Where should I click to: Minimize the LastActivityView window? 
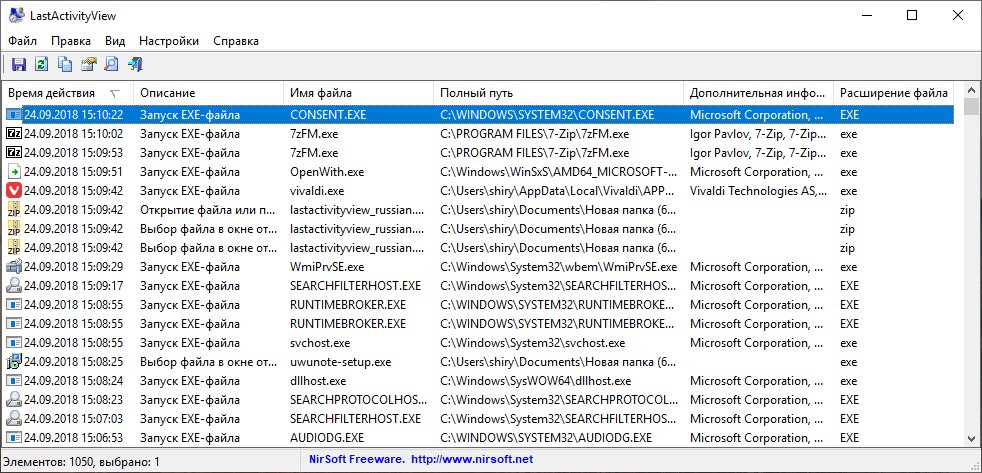coord(867,16)
